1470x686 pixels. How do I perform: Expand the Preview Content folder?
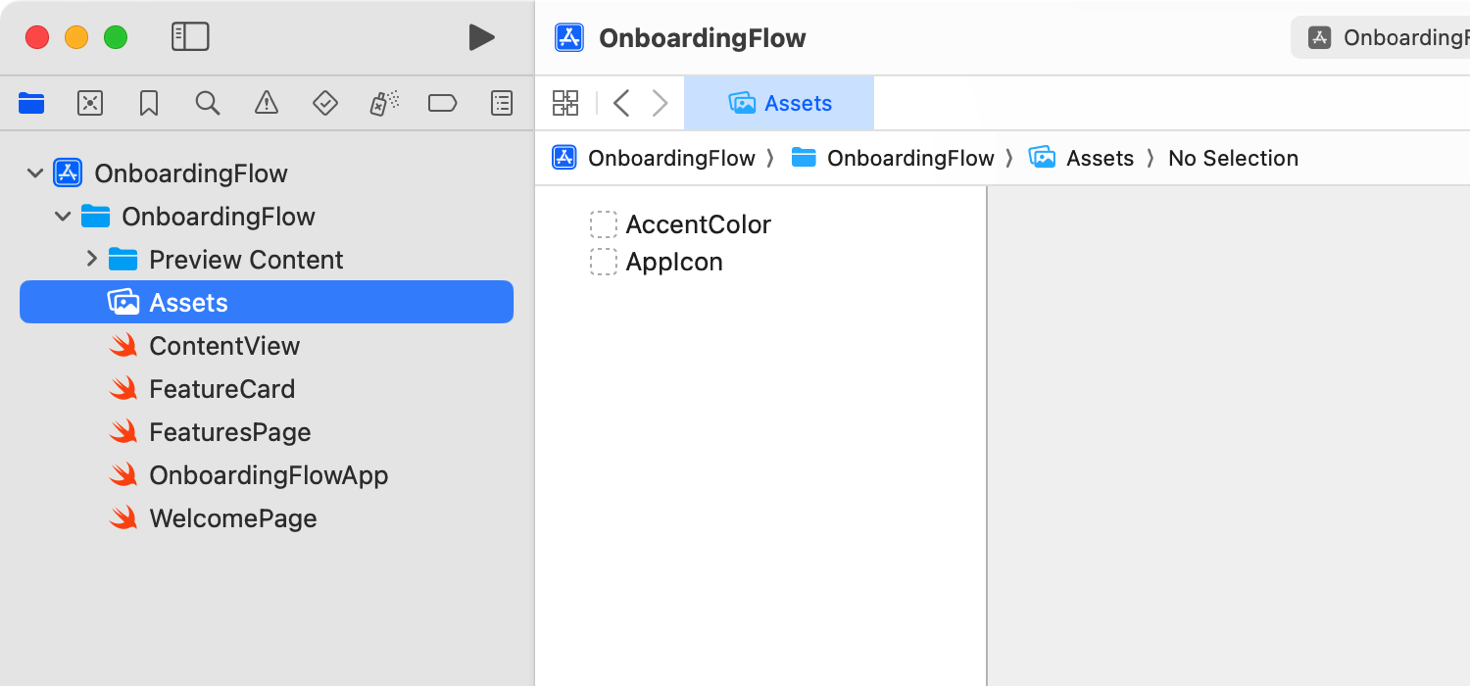click(x=92, y=259)
